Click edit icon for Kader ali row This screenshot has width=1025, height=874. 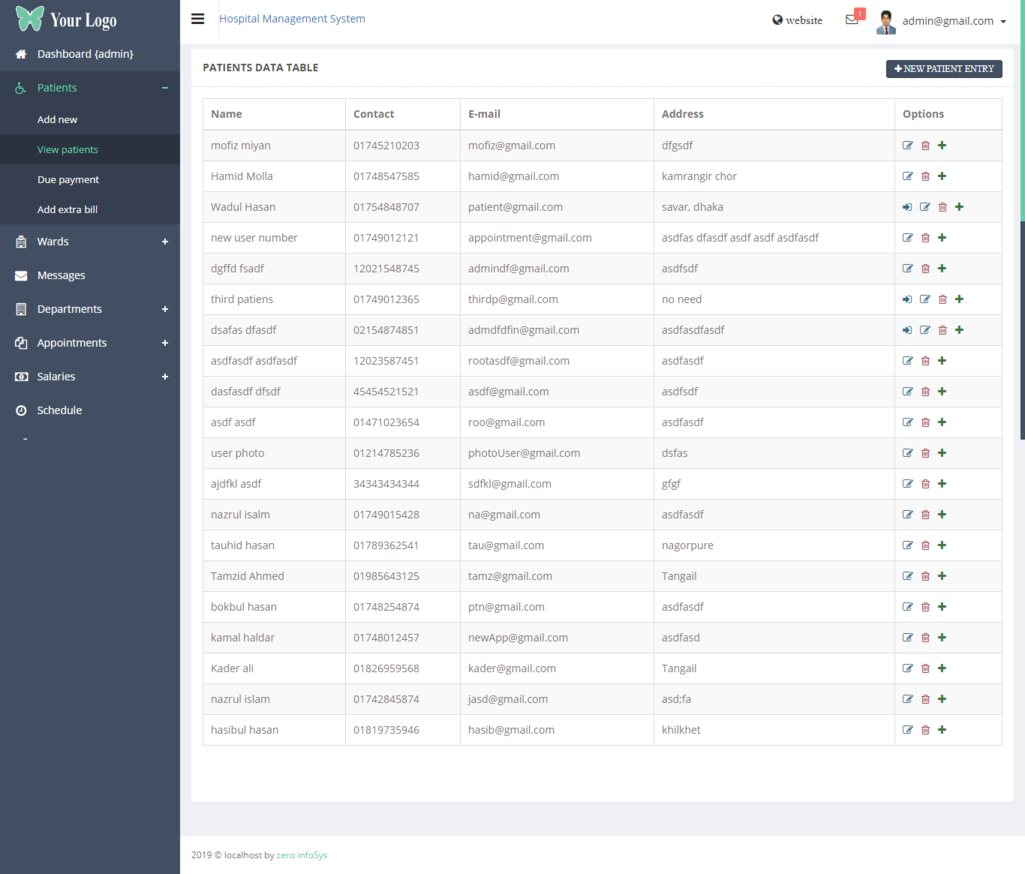click(908, 669)
